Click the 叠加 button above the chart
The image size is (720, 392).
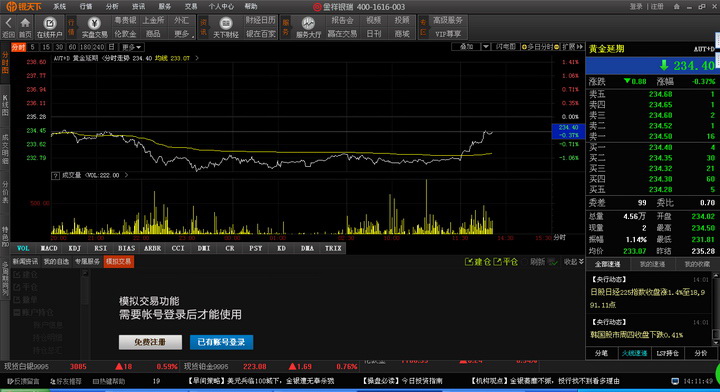(x=467, y=47)
